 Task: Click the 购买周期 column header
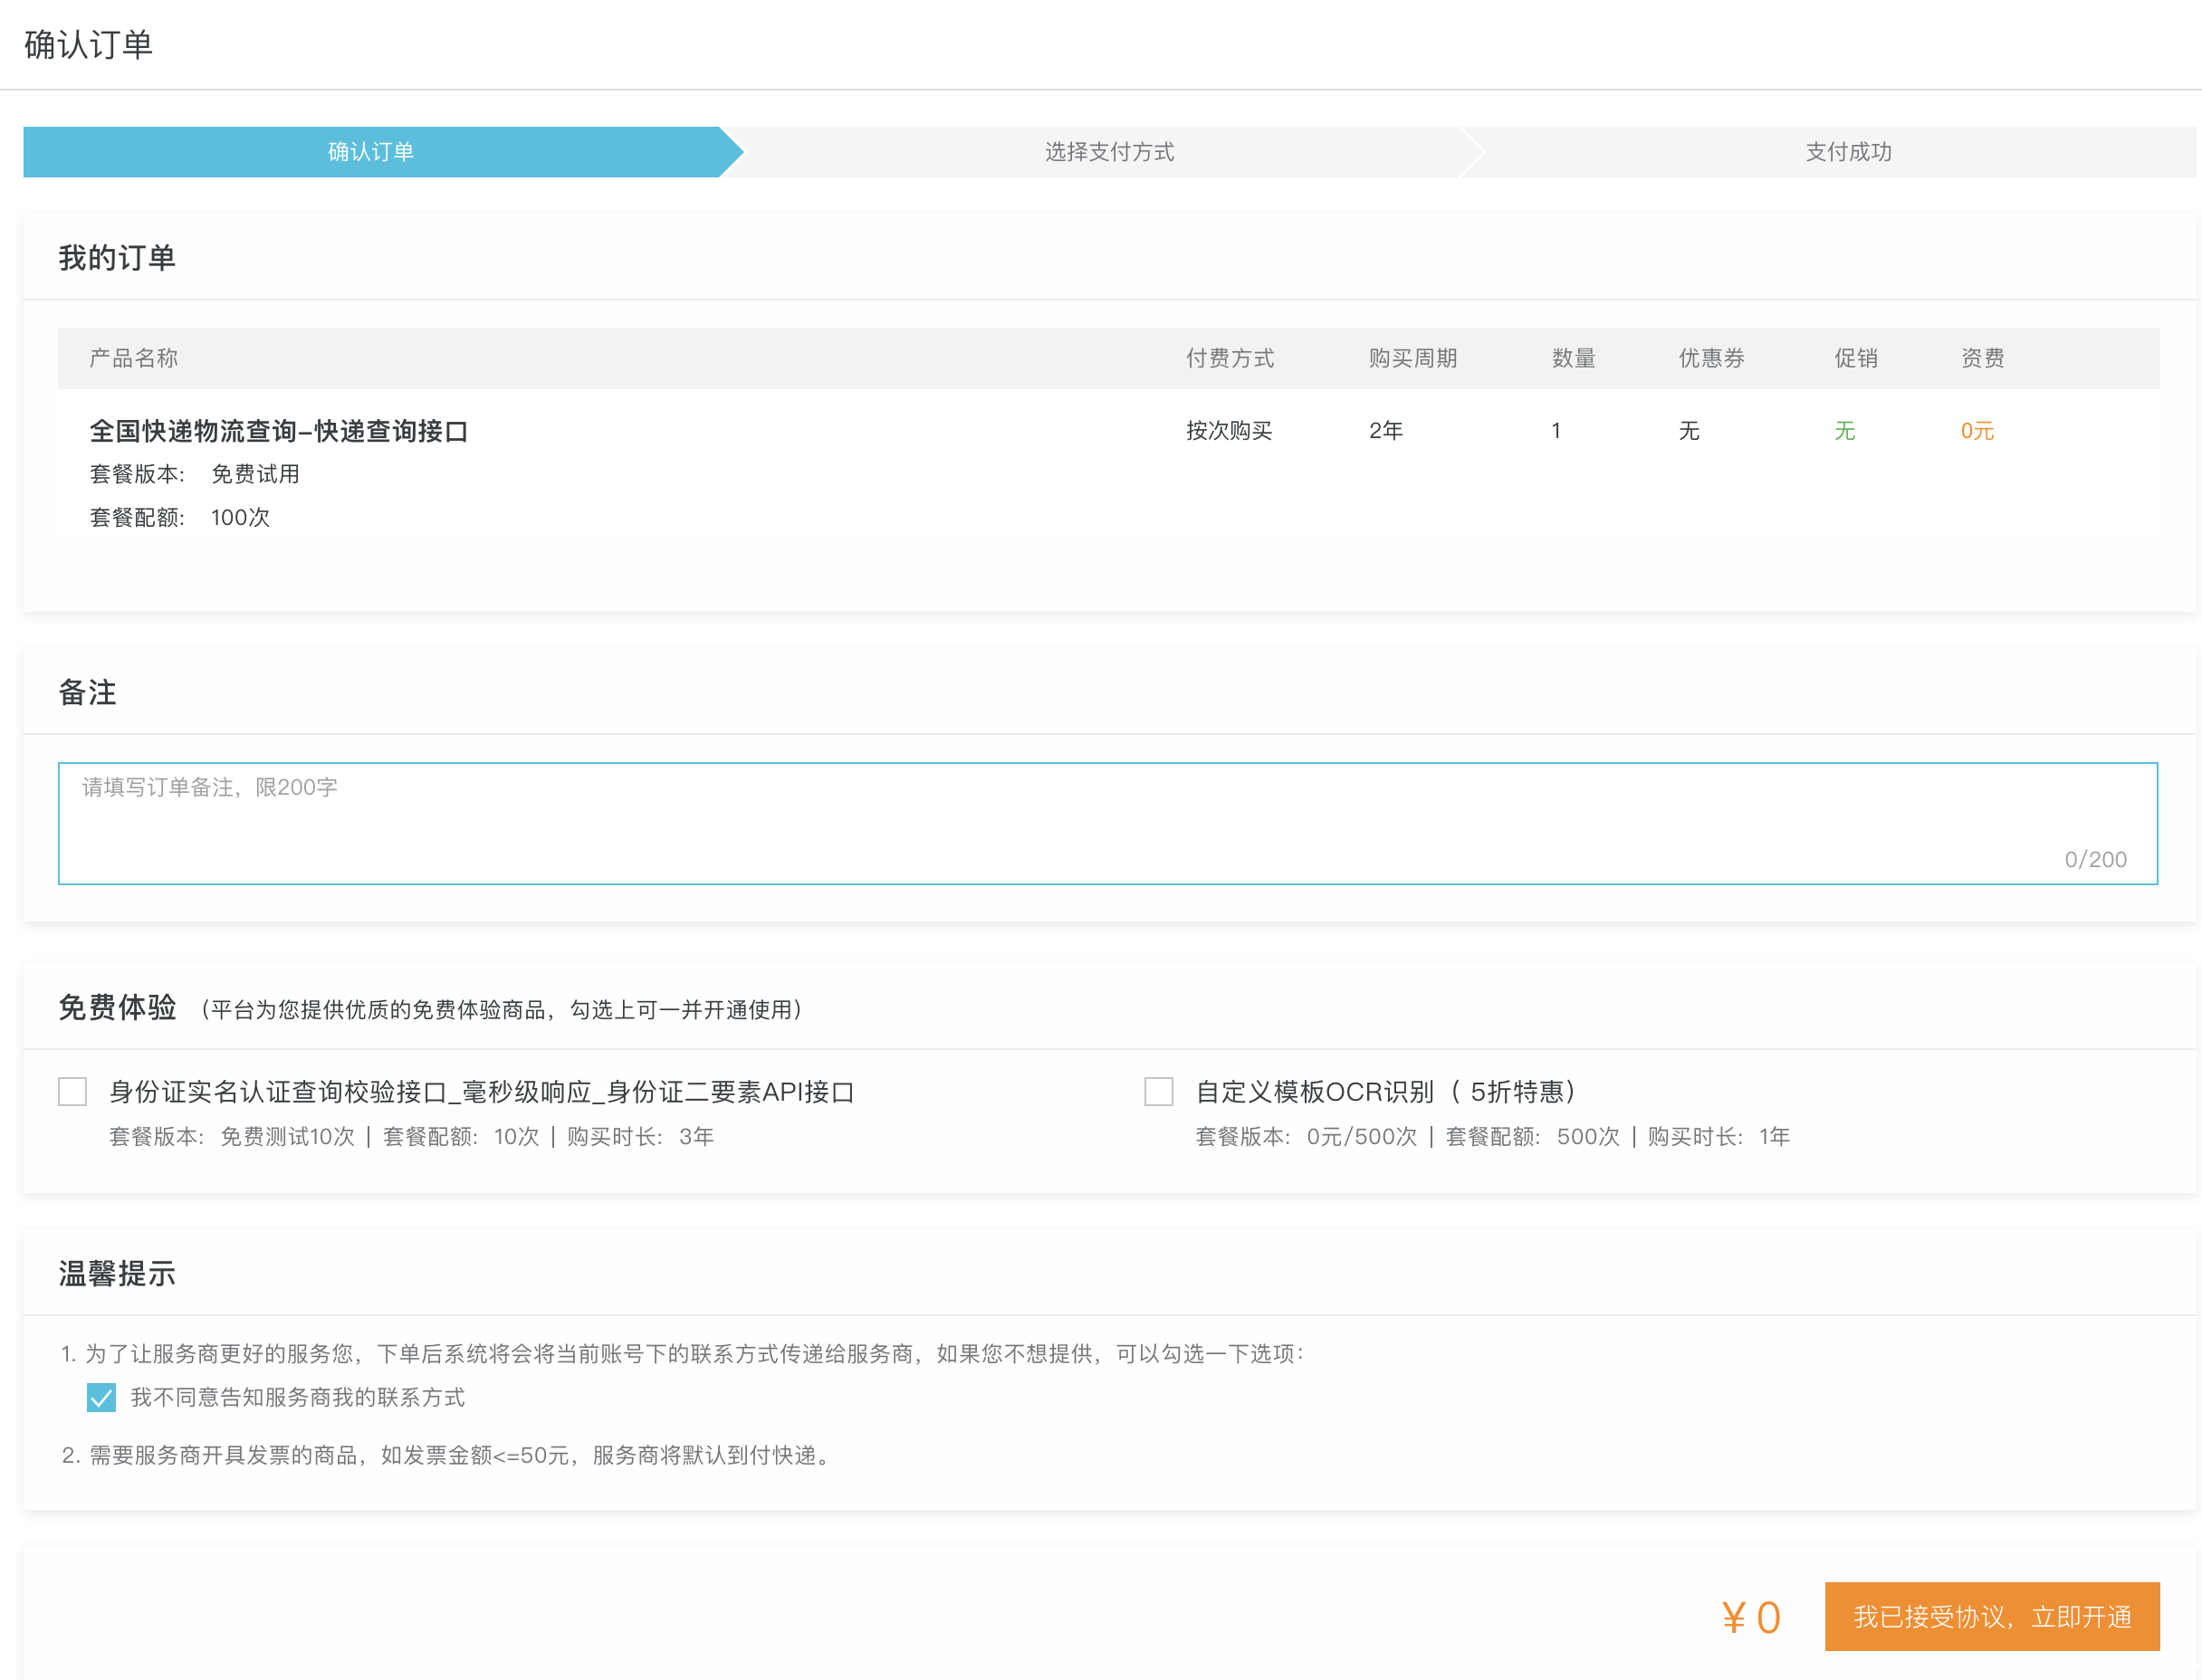(1412, 358)
